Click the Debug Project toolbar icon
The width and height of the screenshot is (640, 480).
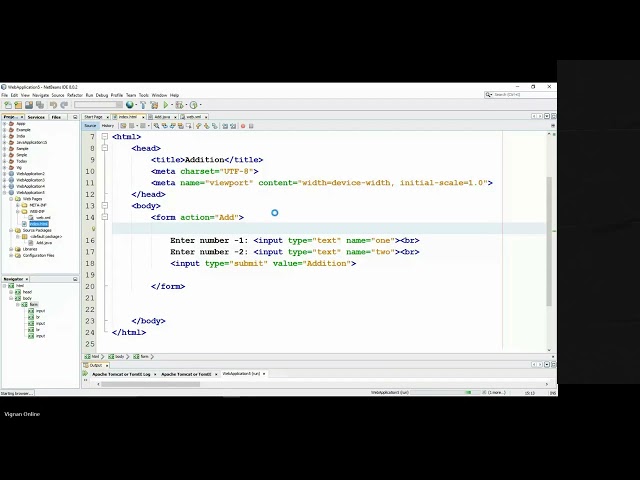click(x=179, y=105)
